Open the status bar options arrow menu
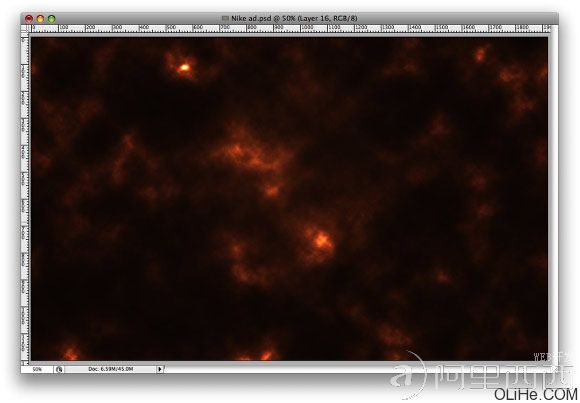Screen dimensions: 580x403 pyautogui.click(x=160, y=369)
